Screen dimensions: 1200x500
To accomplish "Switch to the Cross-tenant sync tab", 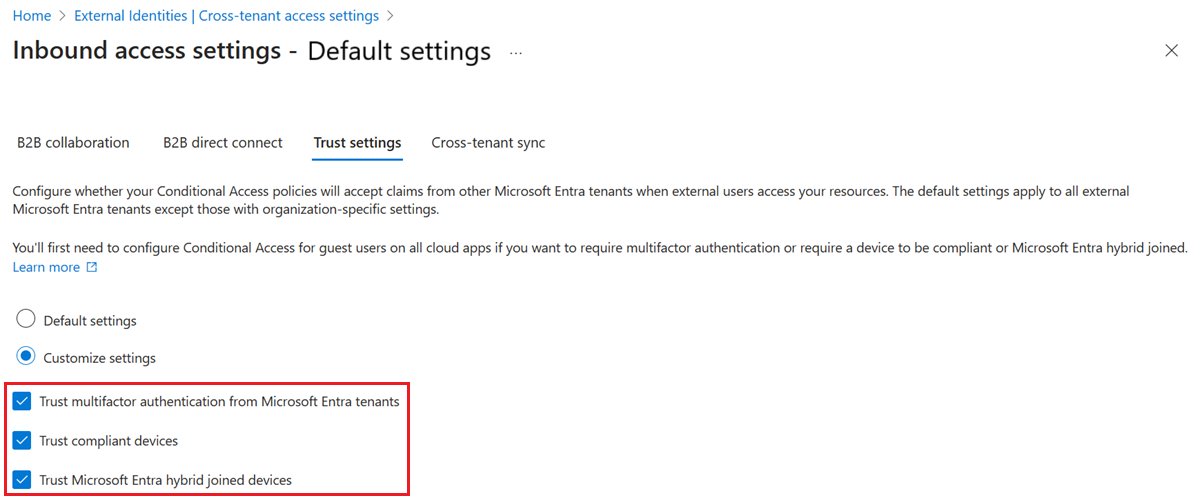I will coord(488,143).
